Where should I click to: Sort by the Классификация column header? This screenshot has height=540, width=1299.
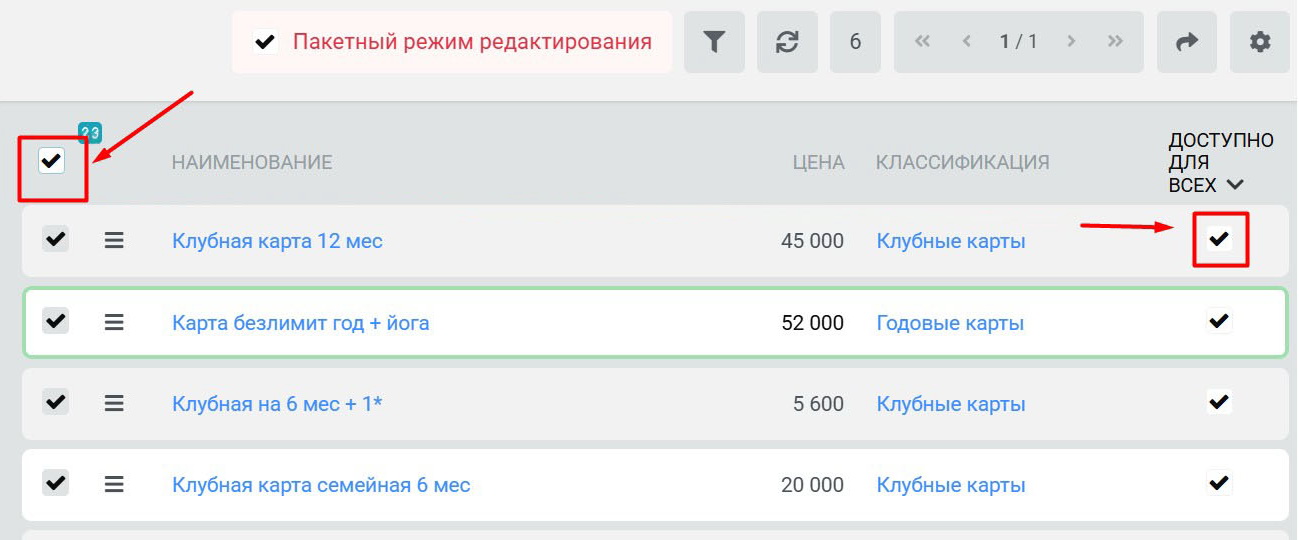963,162
